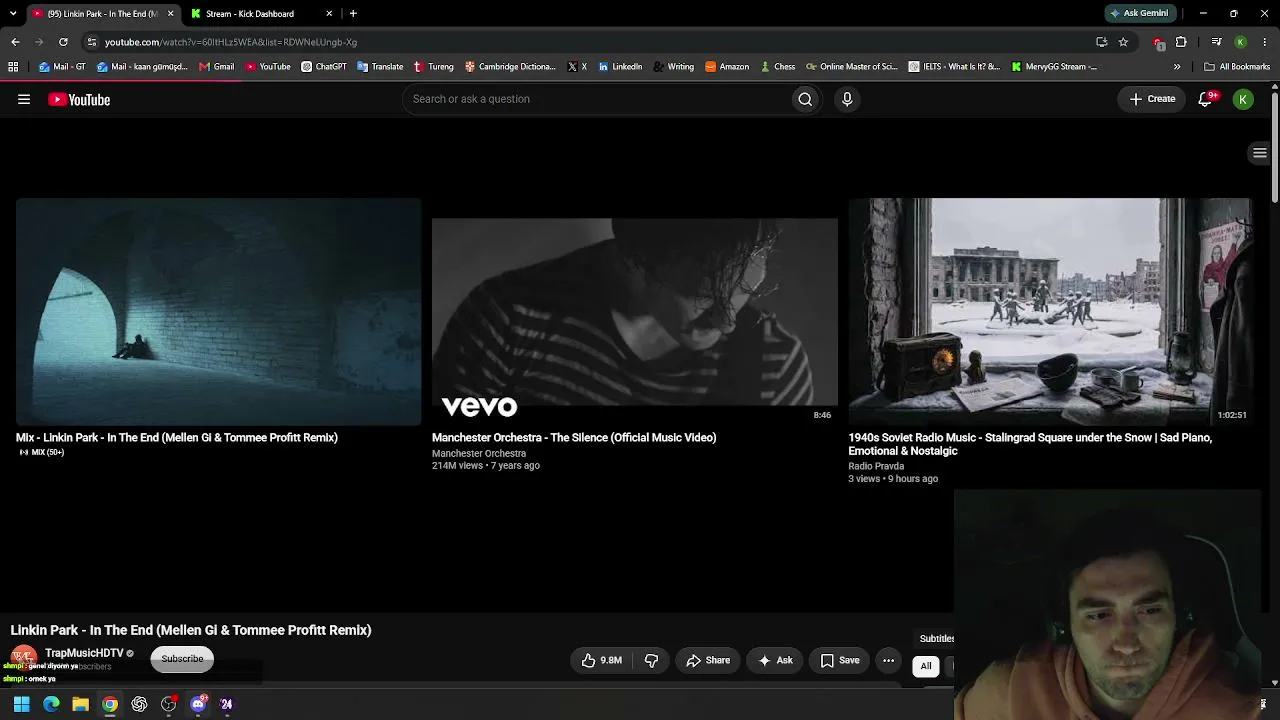Toggle the playlist queue panel icon
The image size is (1280, 720).
coord(1260,153)
